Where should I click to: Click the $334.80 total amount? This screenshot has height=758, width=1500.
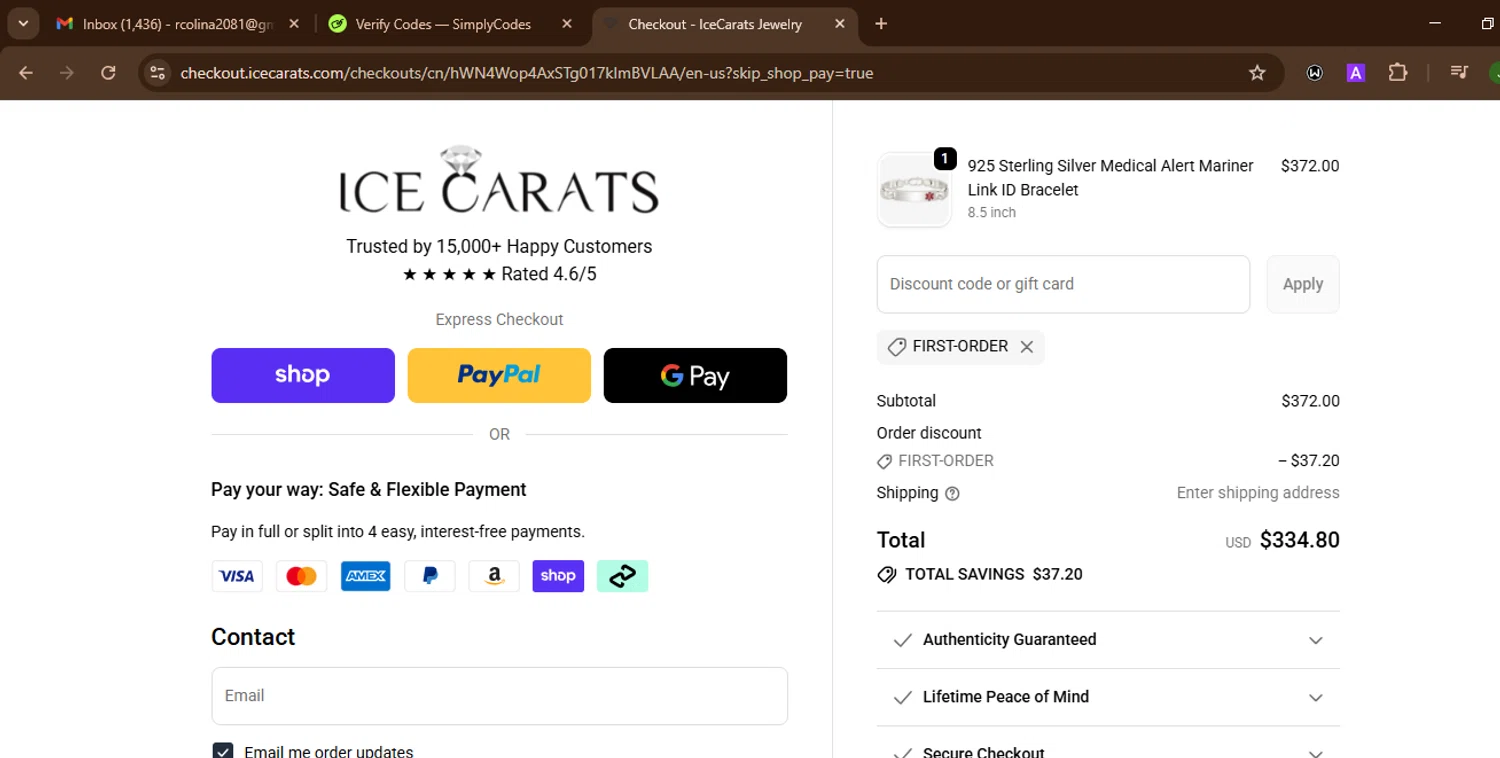pyautogui.click(x=1299, y=540)
